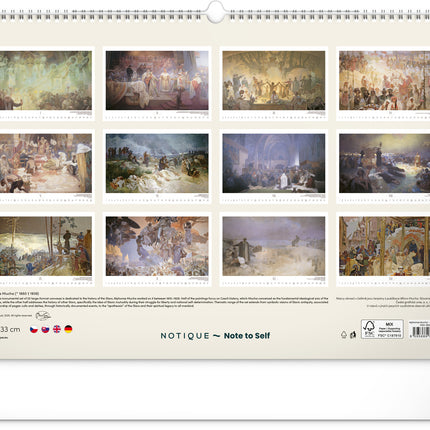Click the German flag icon
430x430 pixels.
click(x=68, y=329)
